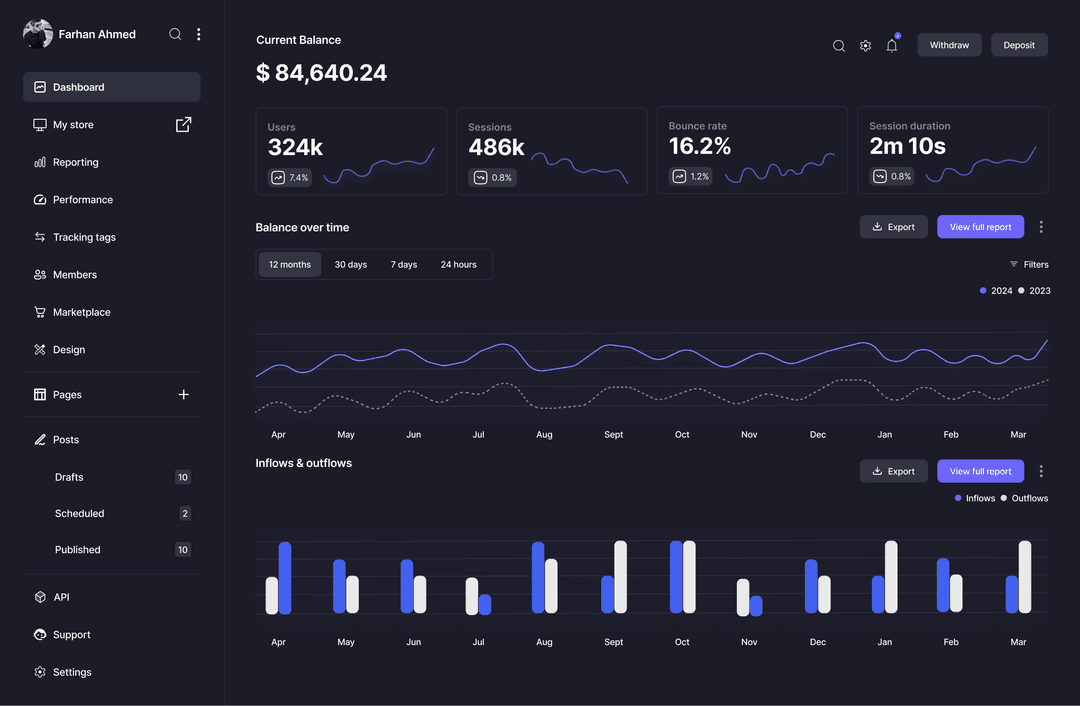1080x706 pixels.
Task: Switch to the 30 days view
Action: tap(350, 264)
